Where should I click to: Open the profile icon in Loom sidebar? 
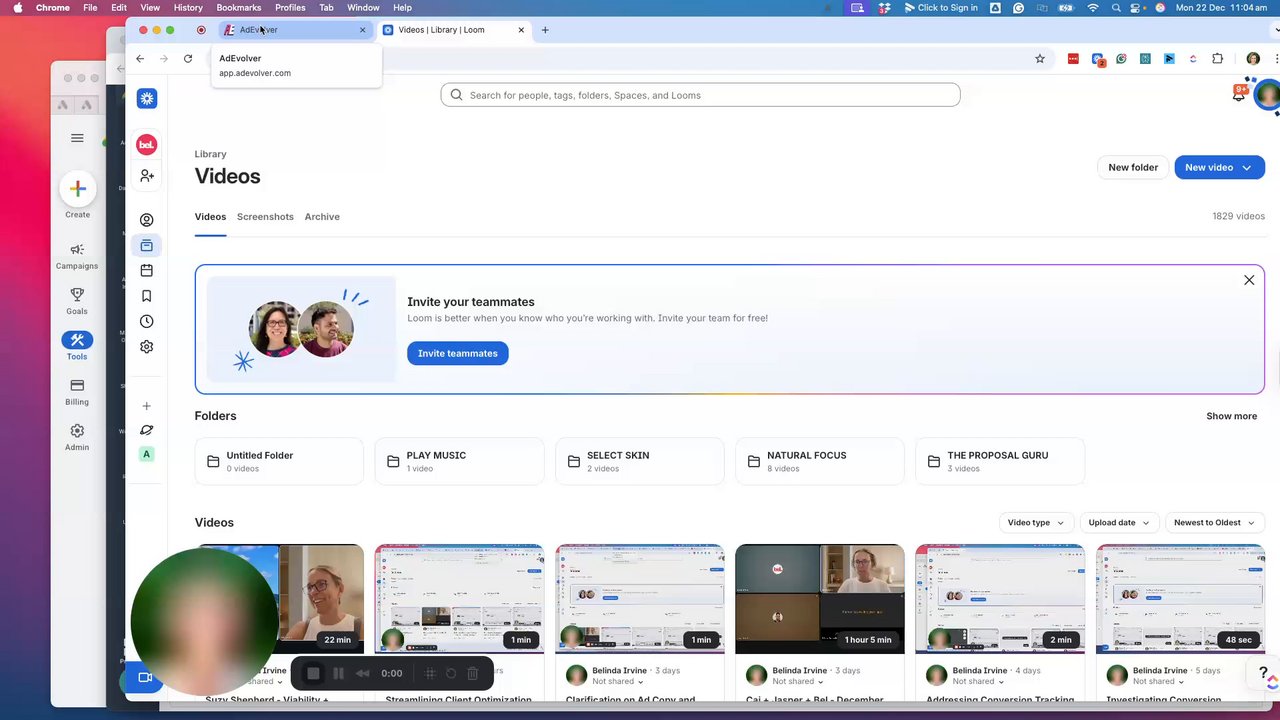(x=147, y=220)
